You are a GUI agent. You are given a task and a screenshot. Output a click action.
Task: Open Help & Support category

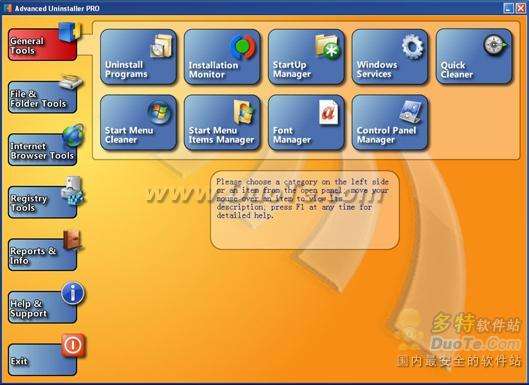[42, 307]
